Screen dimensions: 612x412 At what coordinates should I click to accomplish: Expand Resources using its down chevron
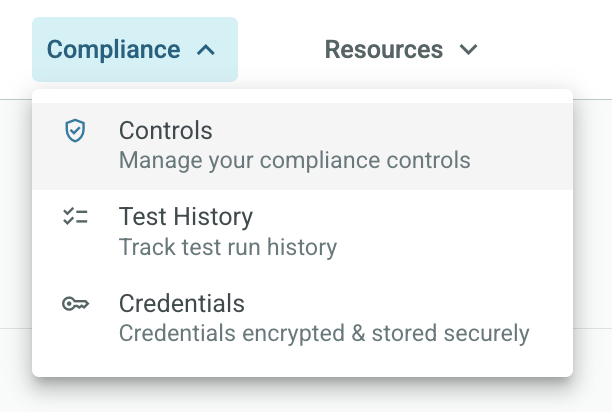(x=468, y=50)
